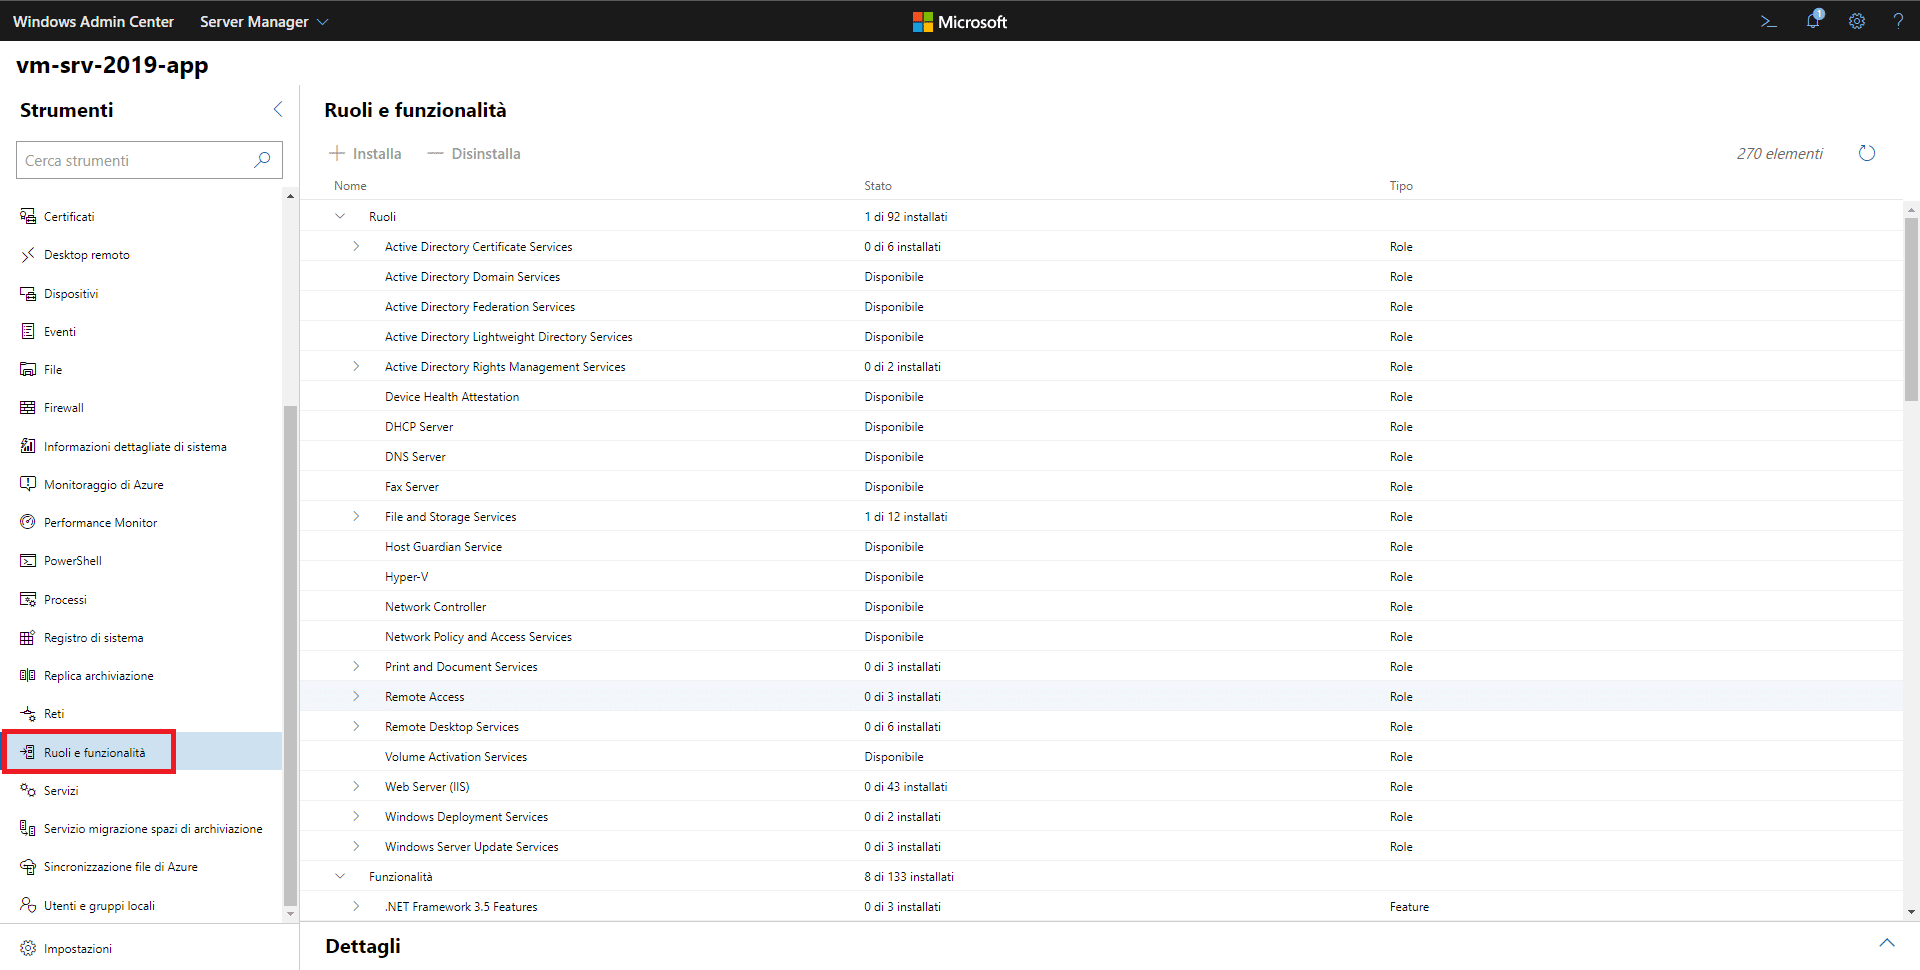Sort by the Stato column header
Viewport: 1920px width, 970px height.
878,186
